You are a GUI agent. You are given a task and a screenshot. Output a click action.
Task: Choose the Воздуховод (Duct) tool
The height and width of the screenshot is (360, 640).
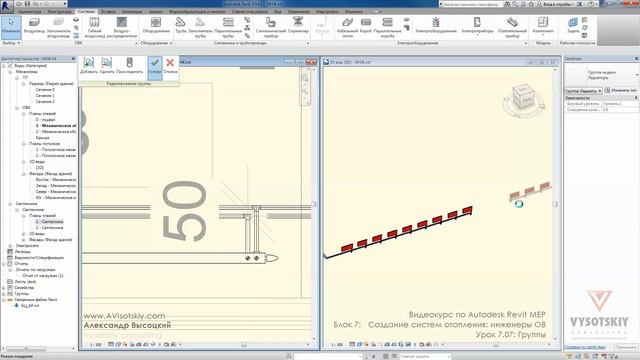point(34,26)
